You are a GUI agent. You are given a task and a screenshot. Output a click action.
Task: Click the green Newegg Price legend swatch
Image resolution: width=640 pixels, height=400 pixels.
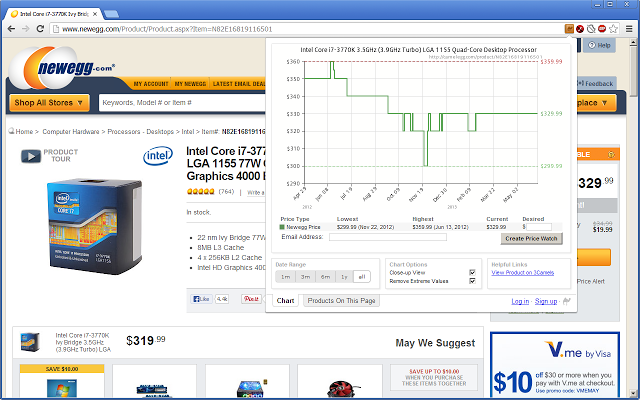(x=282, y=227)
